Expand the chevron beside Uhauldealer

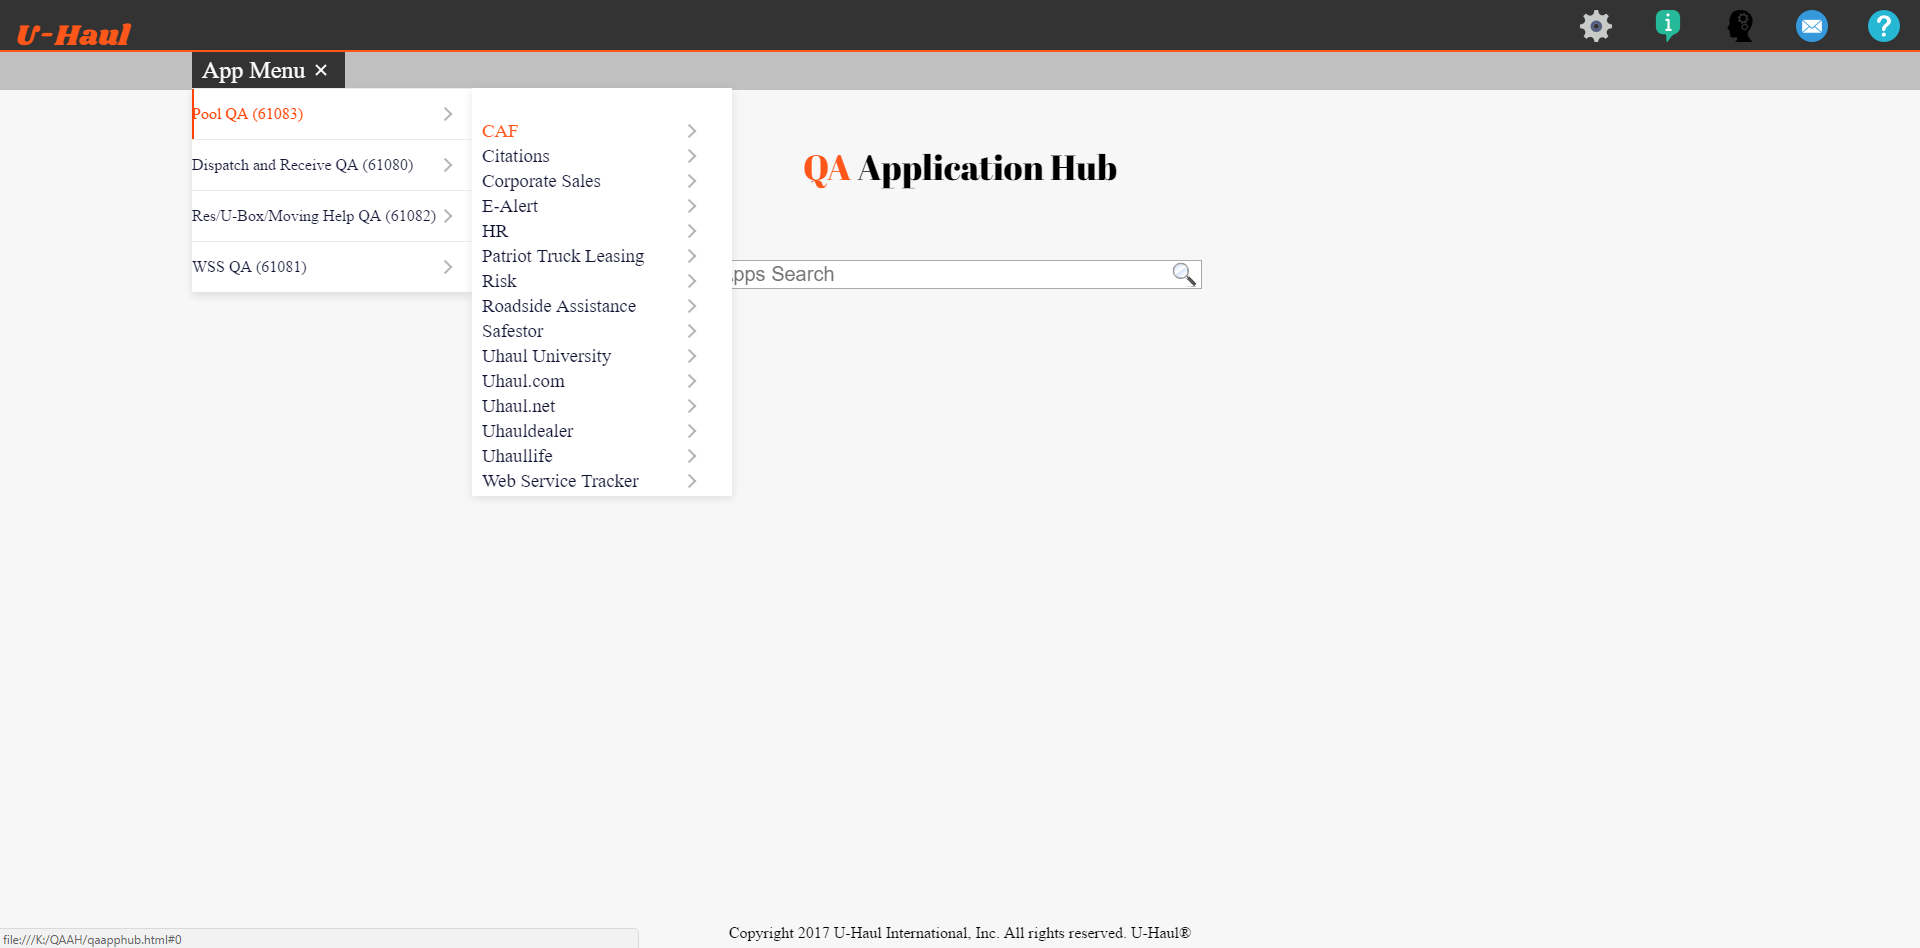[x=692, y=431]
